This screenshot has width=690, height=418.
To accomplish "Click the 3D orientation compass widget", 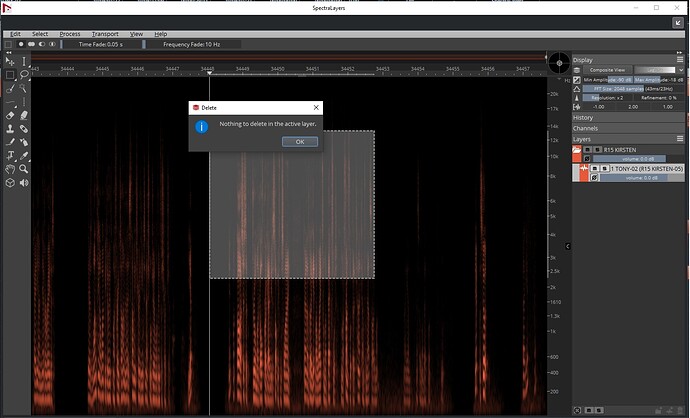I will click(559, 63).
